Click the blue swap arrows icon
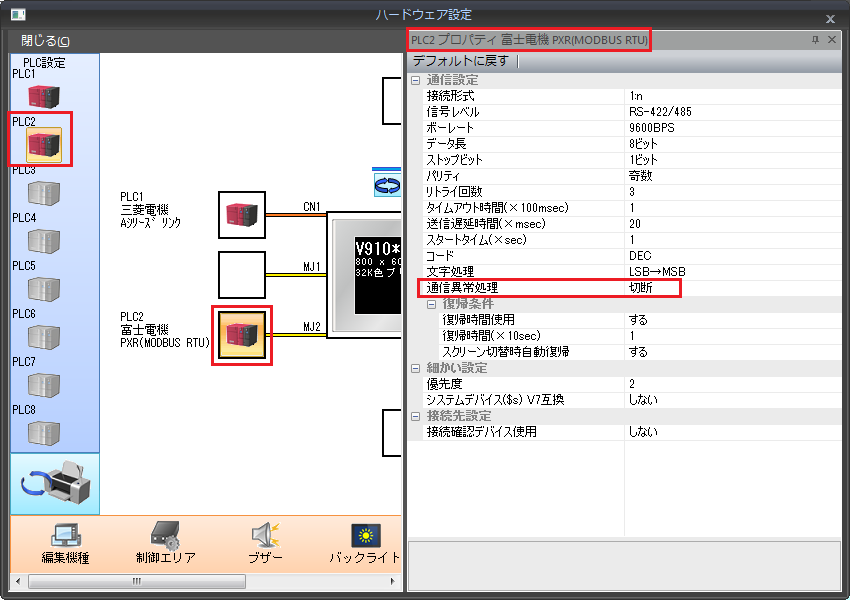The width and height of the screenshot is (850, 600). tap(385, 184)
